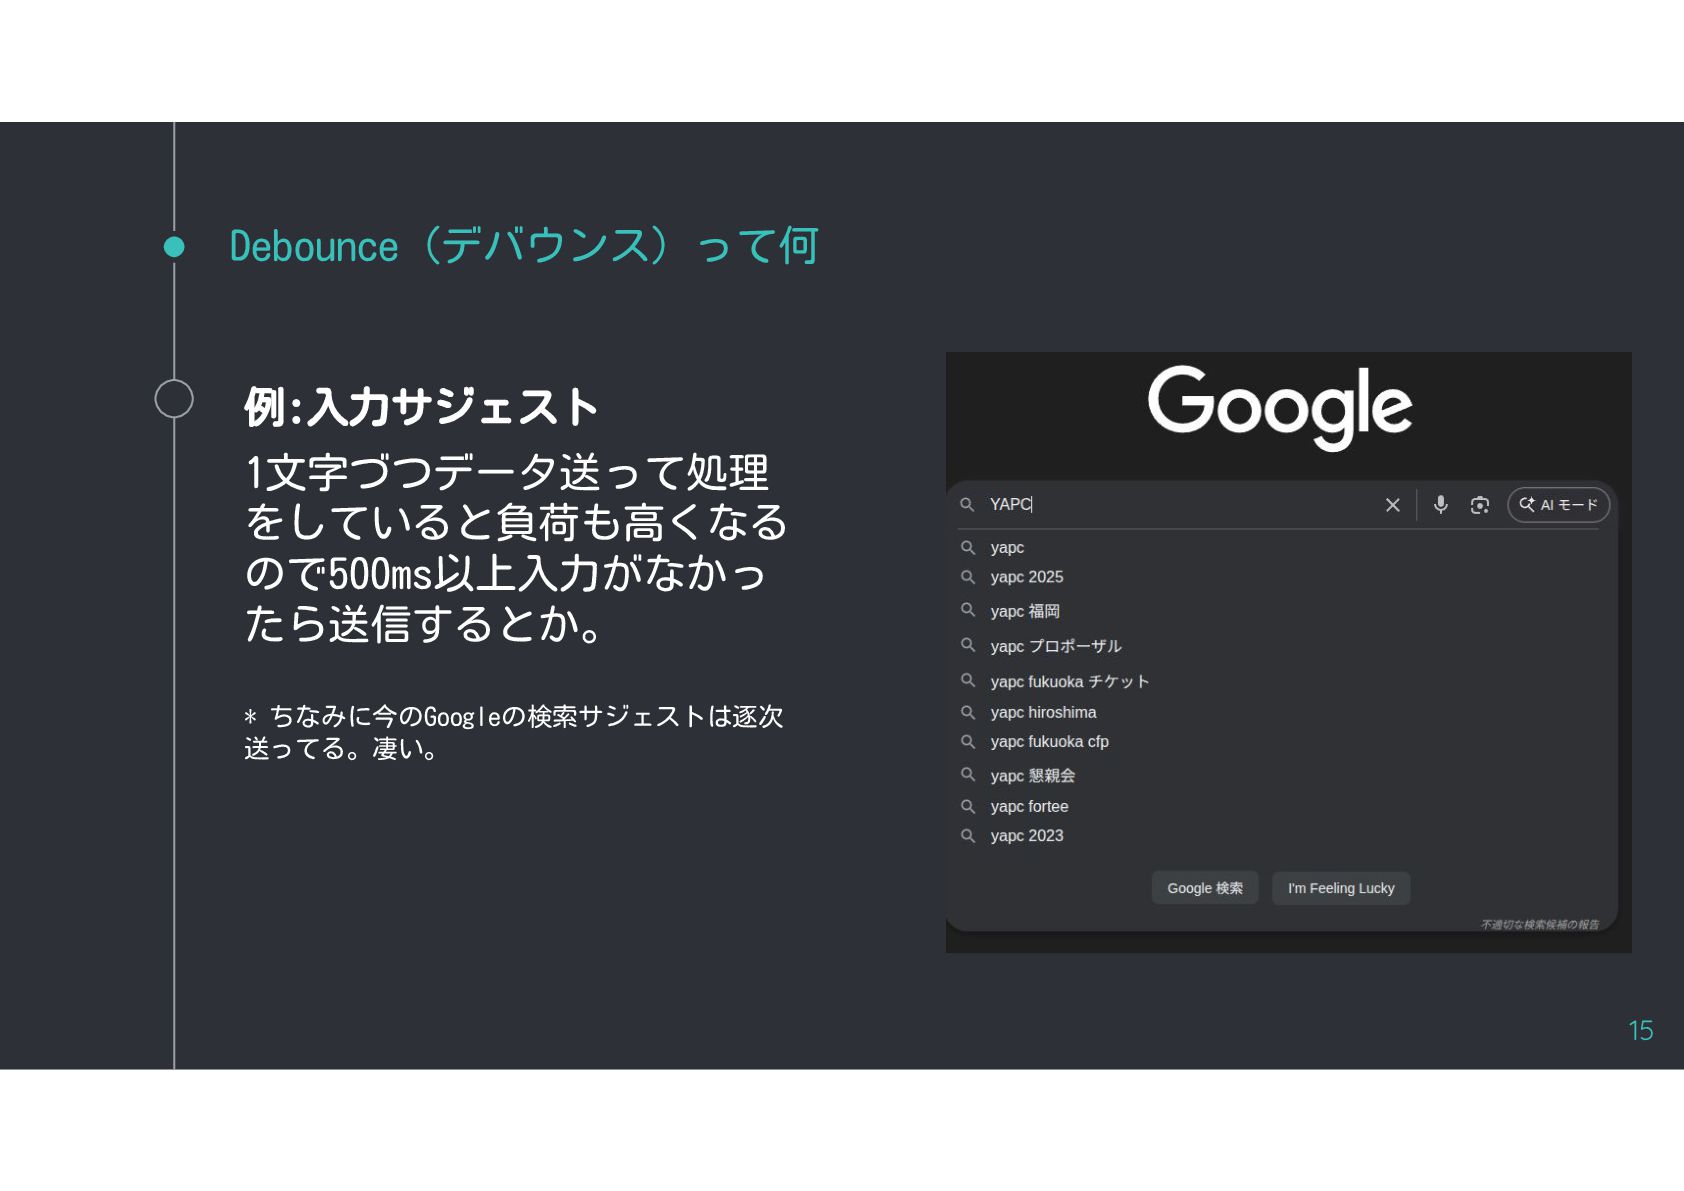Screen dimensions: 1684x1191
Task: Click the magnifier icon in the search box
Action: 967,505
